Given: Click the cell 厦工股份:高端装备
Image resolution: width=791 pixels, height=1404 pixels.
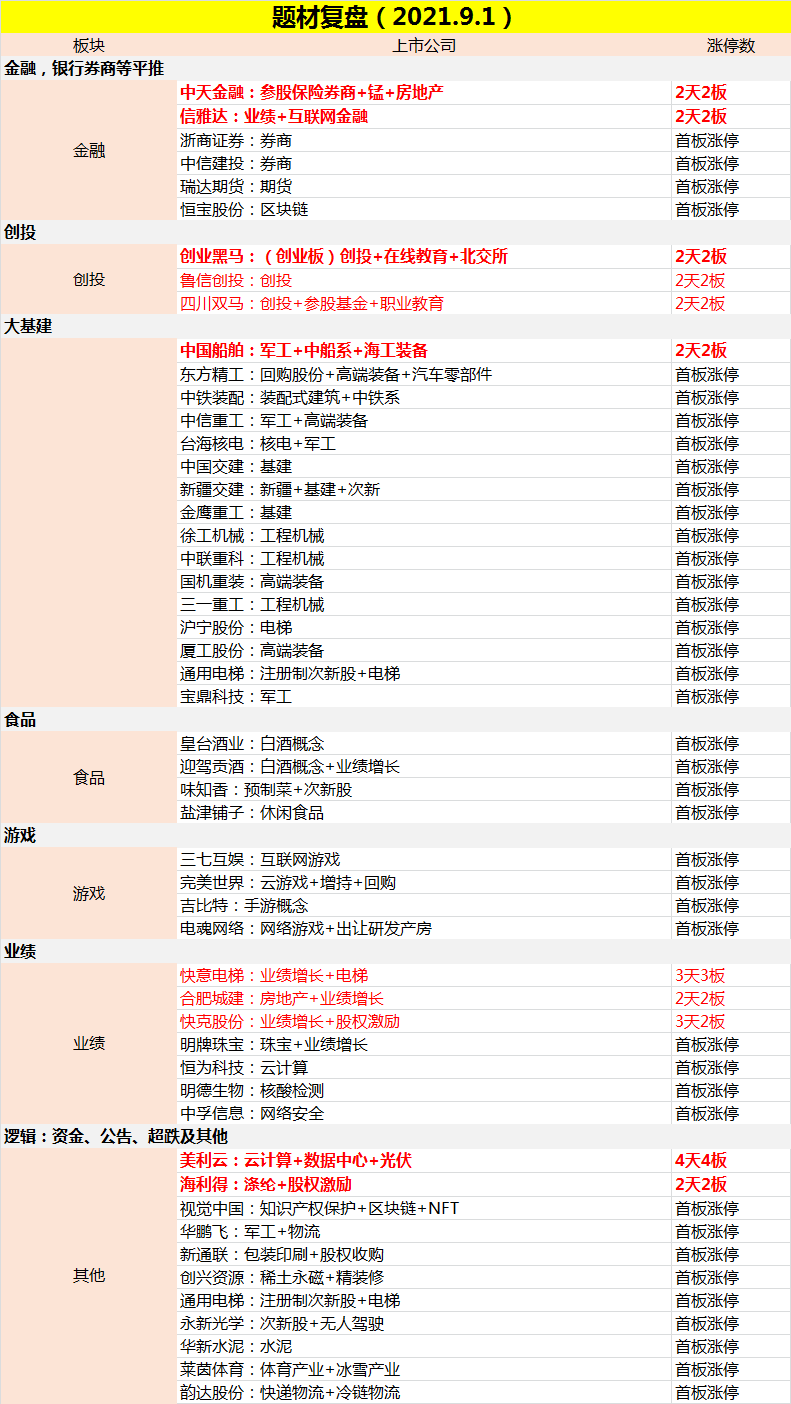Looking at the screenshot, I should (424, 650).
